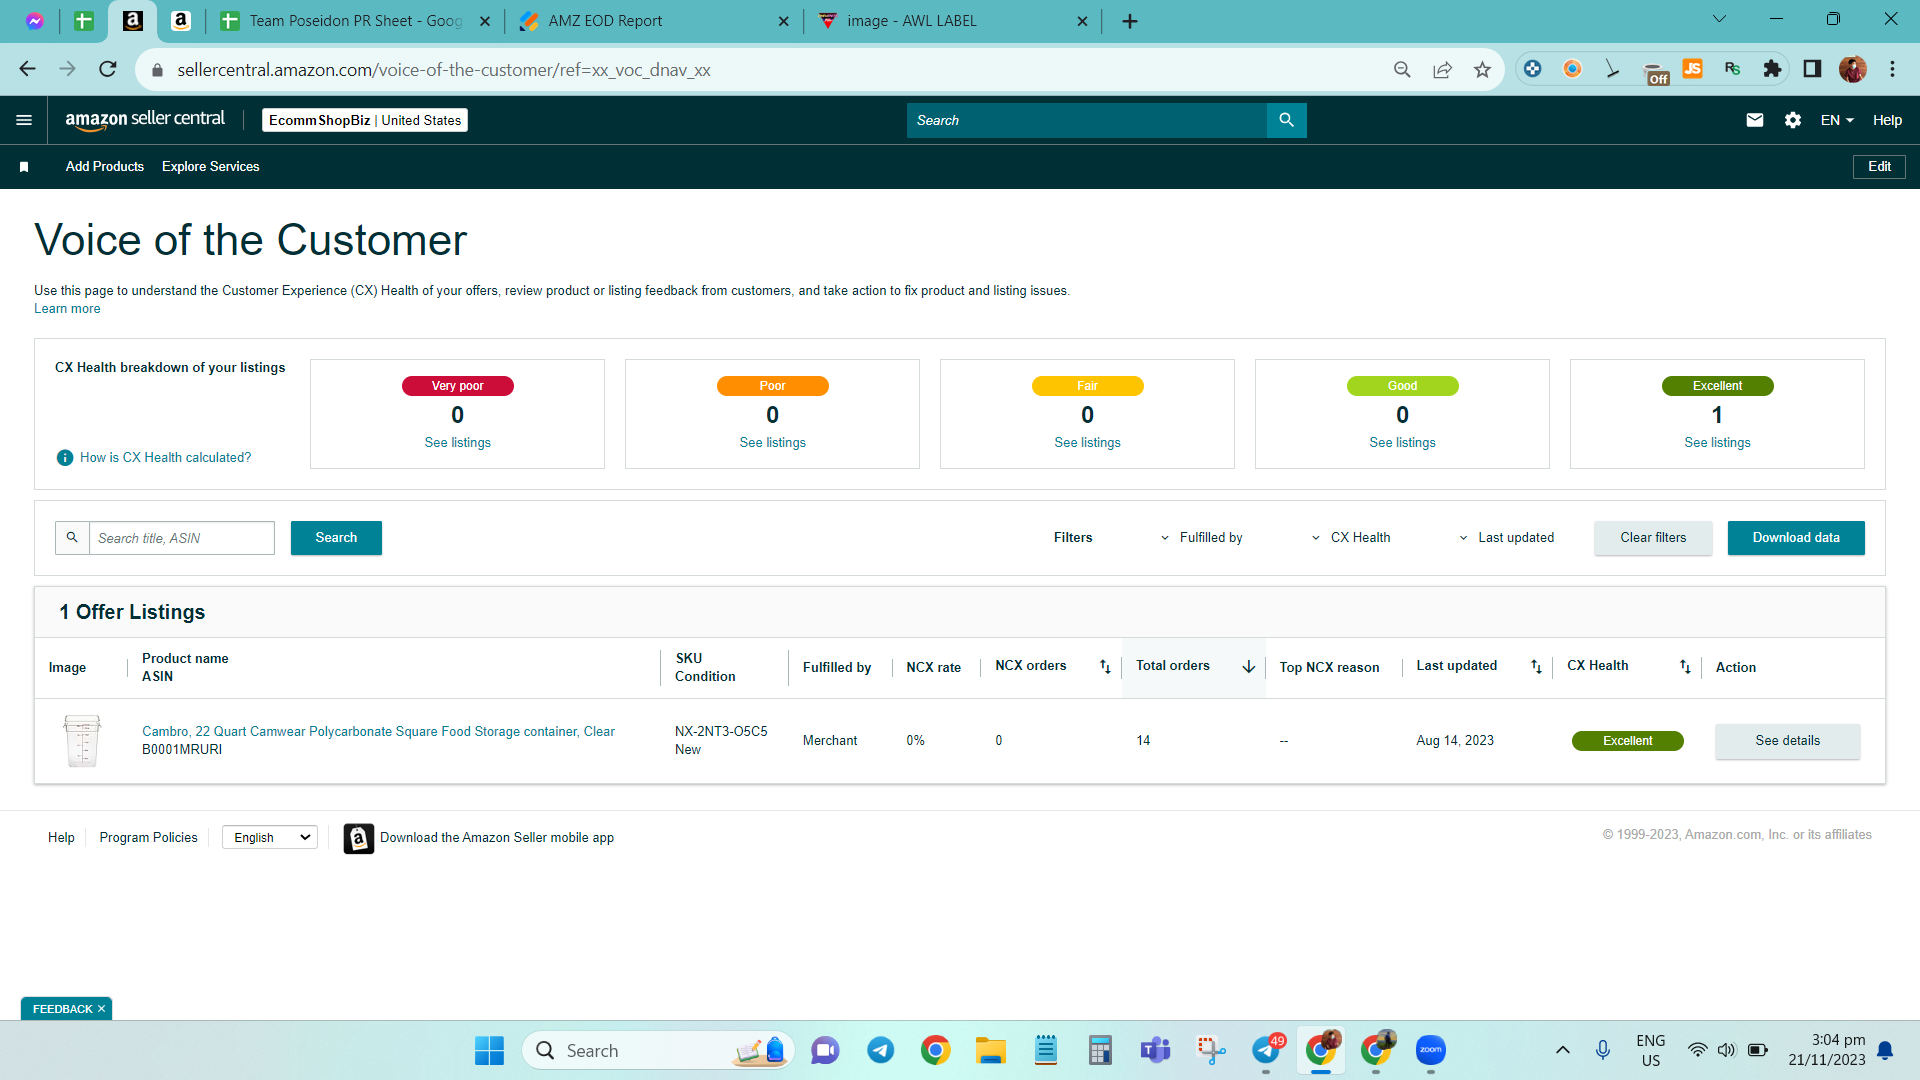Click See details for Cambro listing
The width and height of the screenshot is (1920, 1080).
(1787, 741)
